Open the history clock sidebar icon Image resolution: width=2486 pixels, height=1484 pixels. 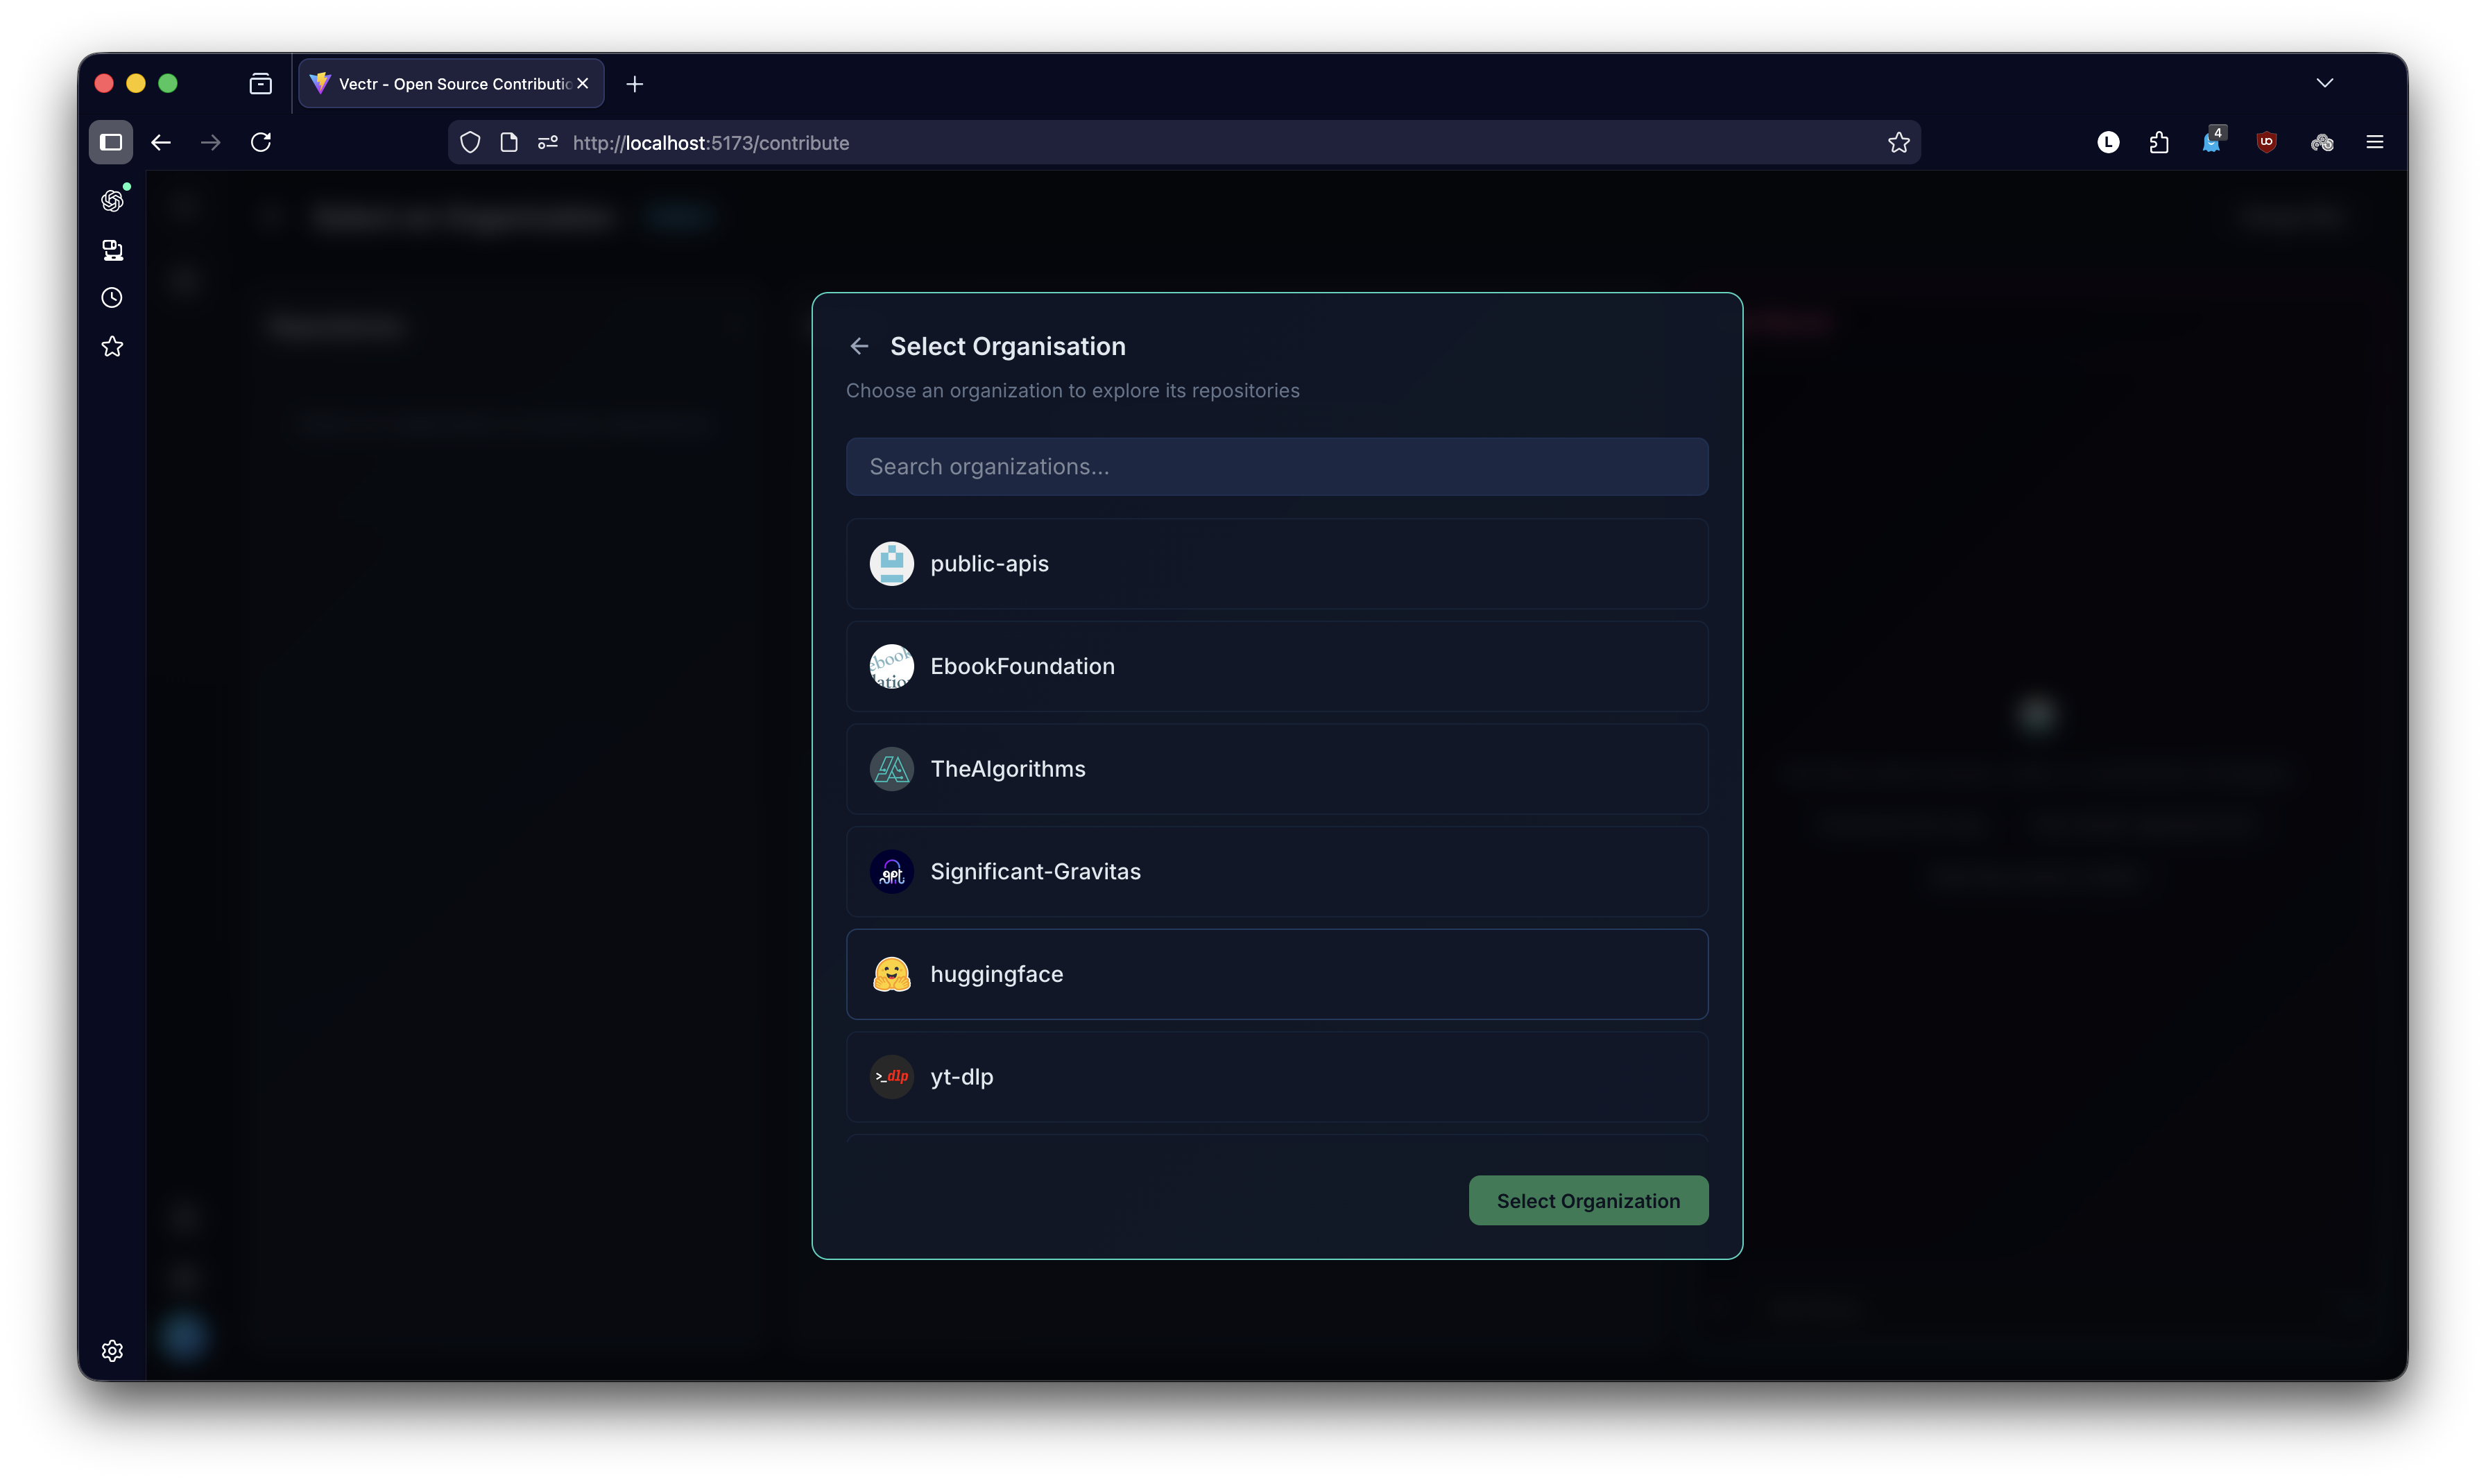[x=112, y=298]
